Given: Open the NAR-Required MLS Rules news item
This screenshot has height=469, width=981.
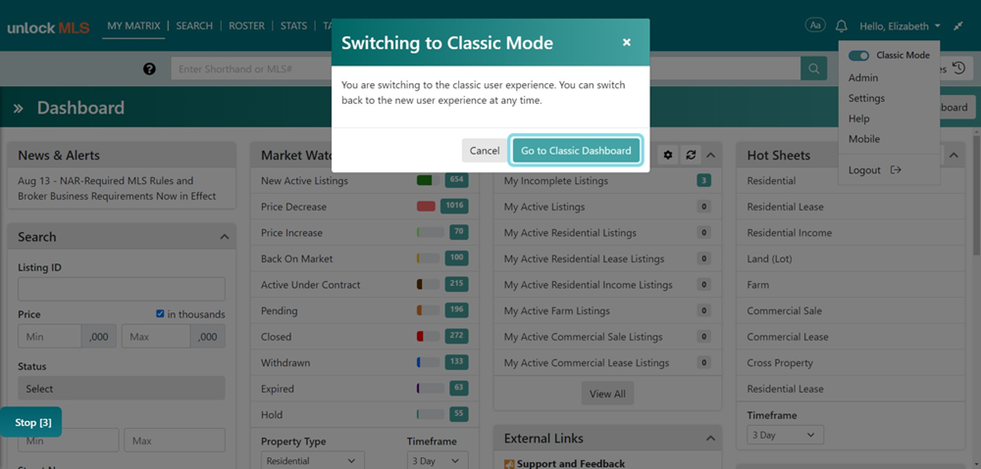Looking at the screenshot, I should [117, 188].
